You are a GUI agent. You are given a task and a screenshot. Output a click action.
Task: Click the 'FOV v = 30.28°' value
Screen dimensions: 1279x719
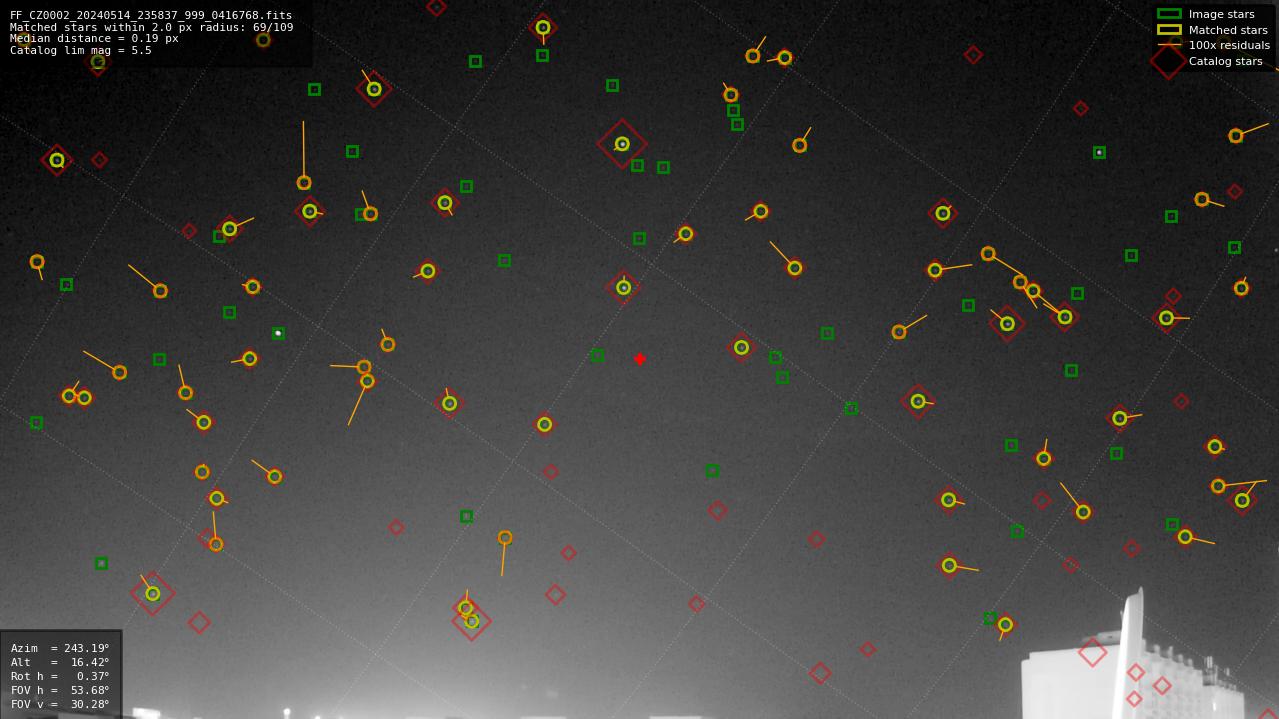coord(60,704)
